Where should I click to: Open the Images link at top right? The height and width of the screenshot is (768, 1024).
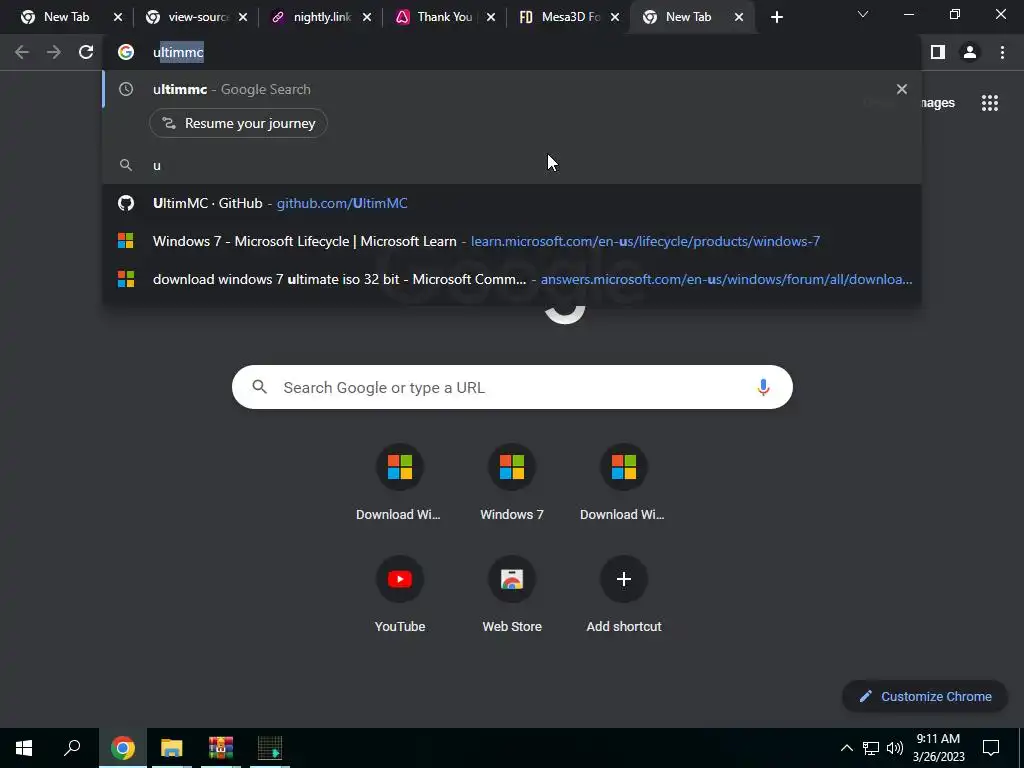(937, 103)
